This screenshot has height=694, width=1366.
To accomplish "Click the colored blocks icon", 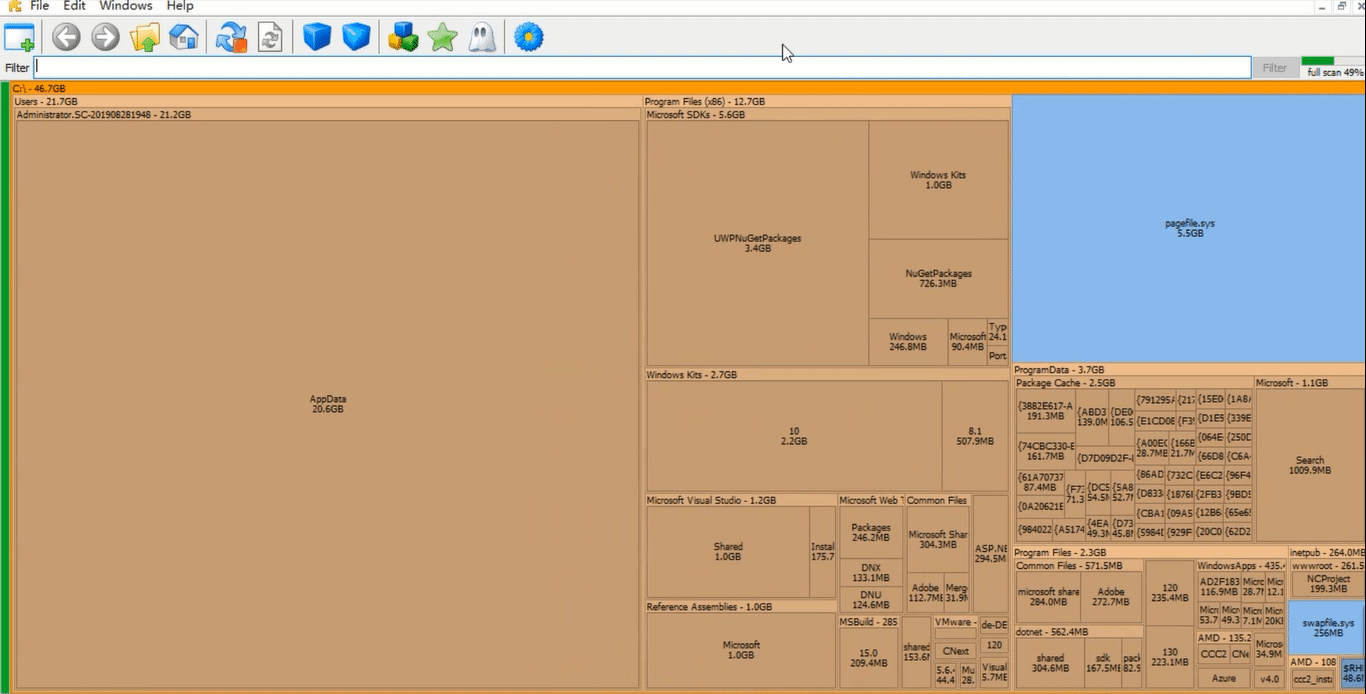I will (x=403, y=38).
